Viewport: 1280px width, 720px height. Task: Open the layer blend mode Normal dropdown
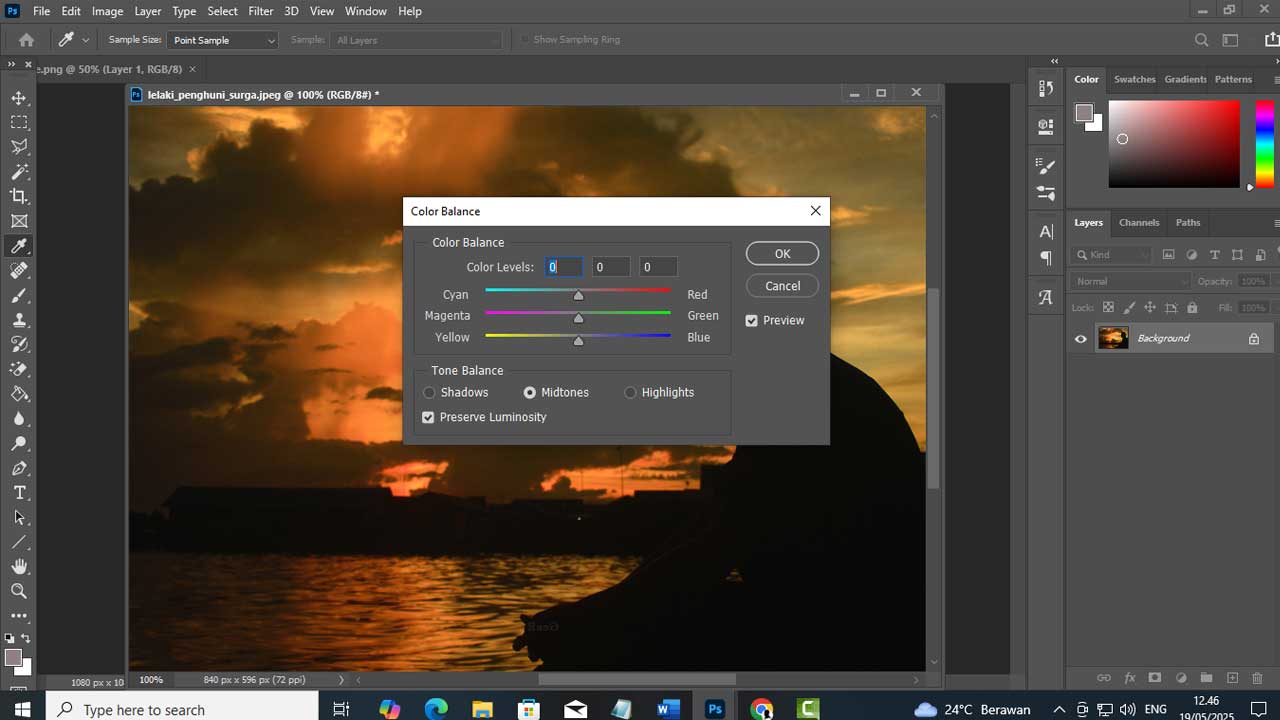click(x=1130, y=281)
